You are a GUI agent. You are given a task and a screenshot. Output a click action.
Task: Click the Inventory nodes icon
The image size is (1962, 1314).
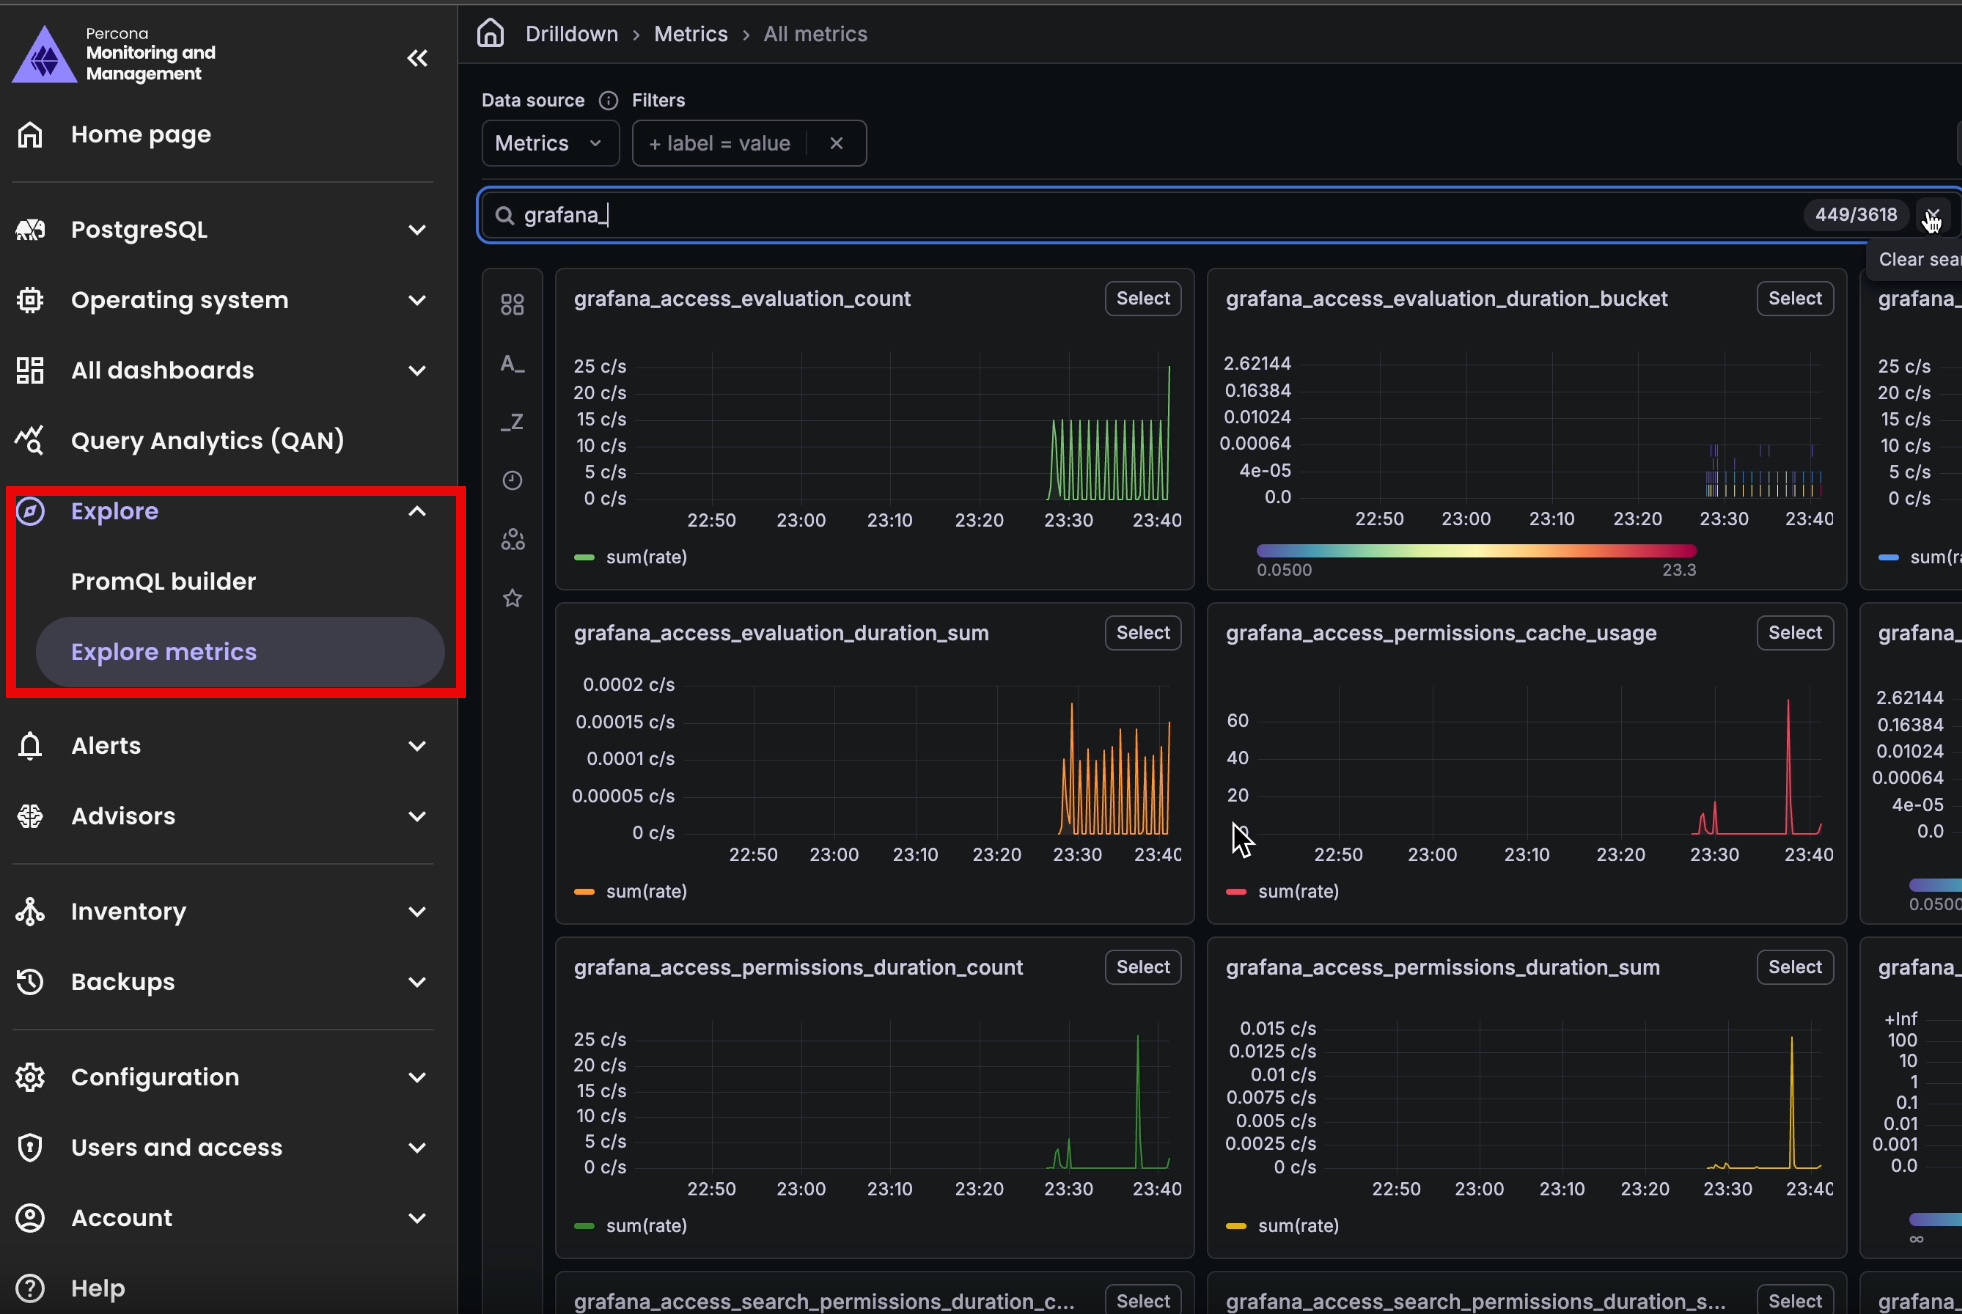30,911
